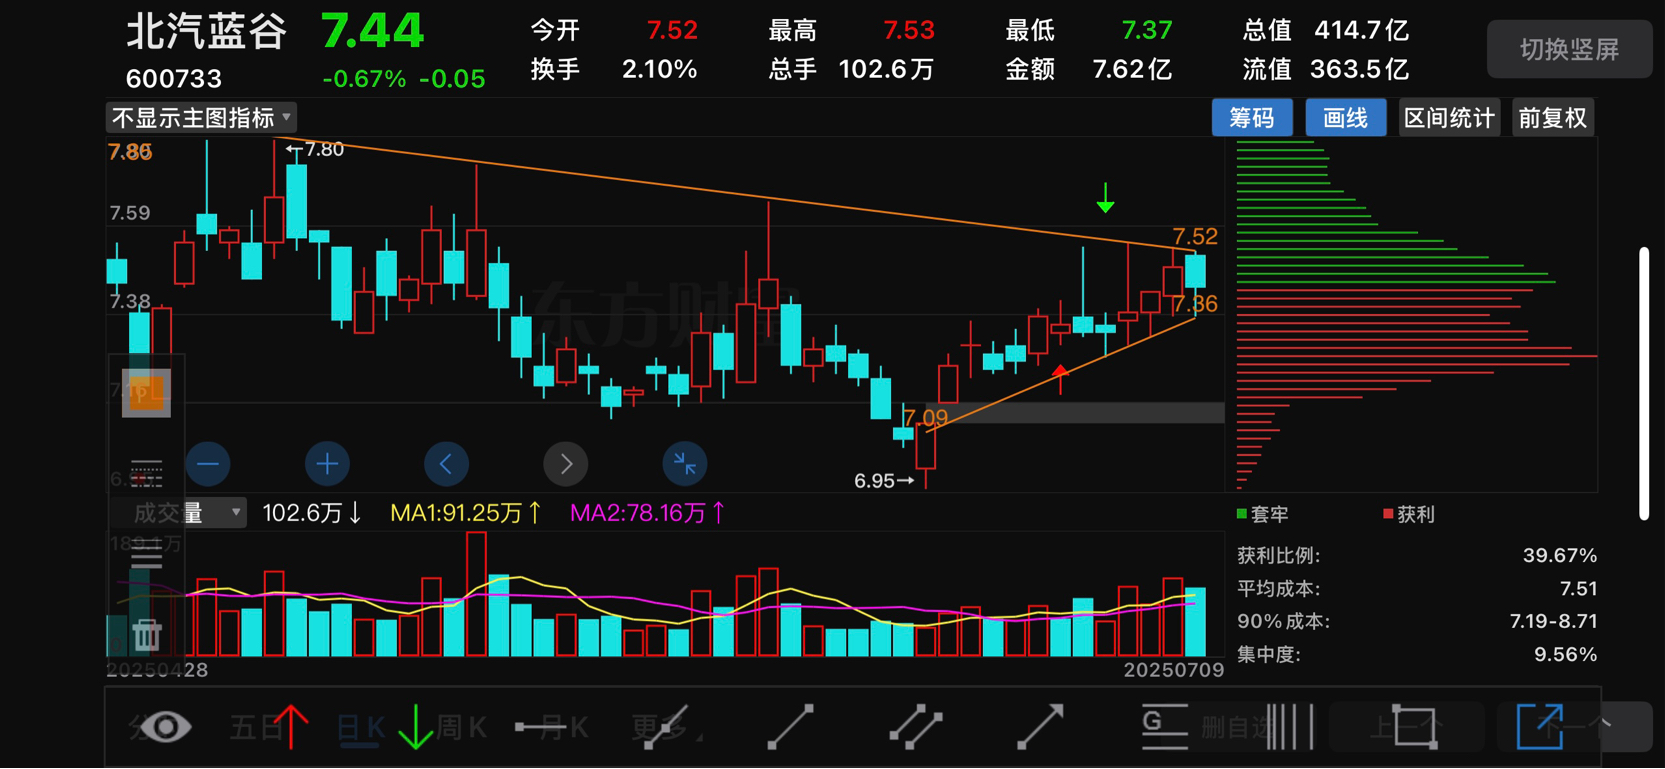Tap the 平均成本 value 7.51

(1578, 588)
